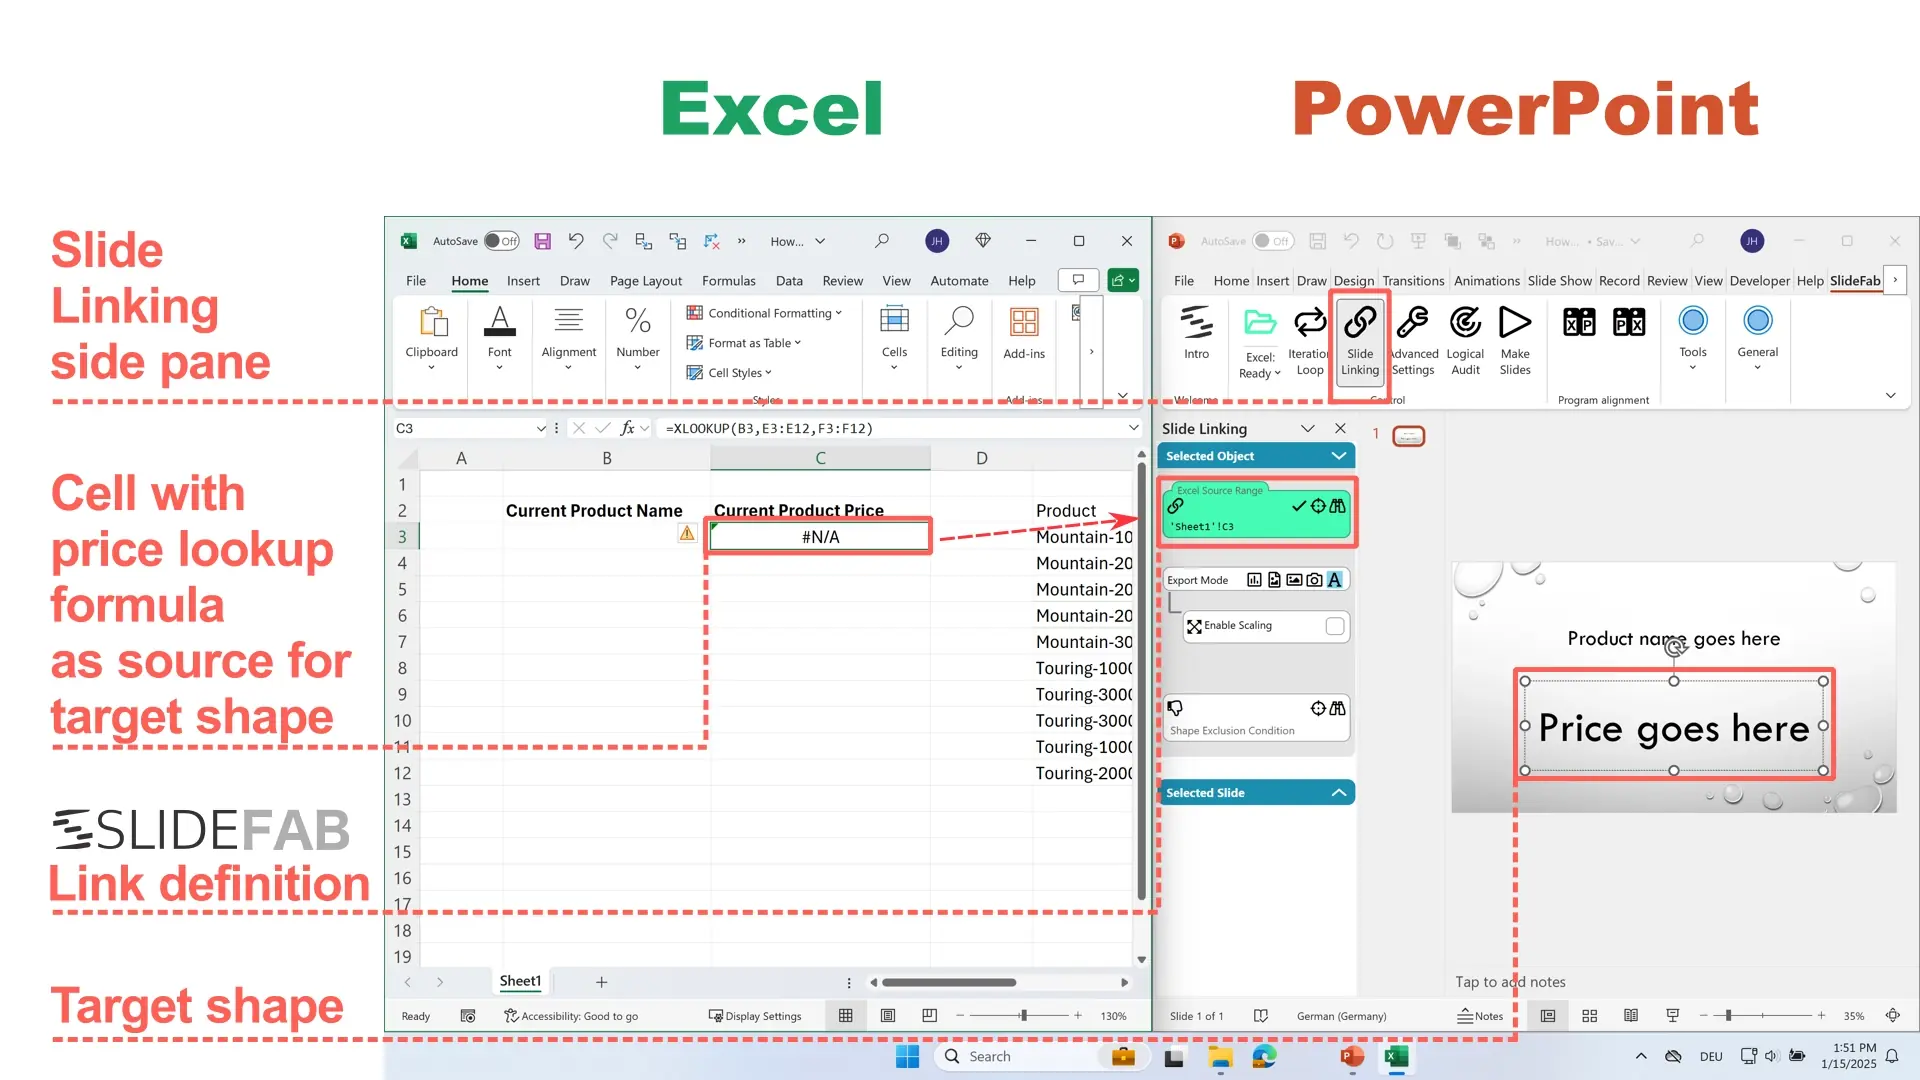This screenshot has height=1080, width=1920.
Task: Open Excel Home tab
Action: (x=469, y=281)
